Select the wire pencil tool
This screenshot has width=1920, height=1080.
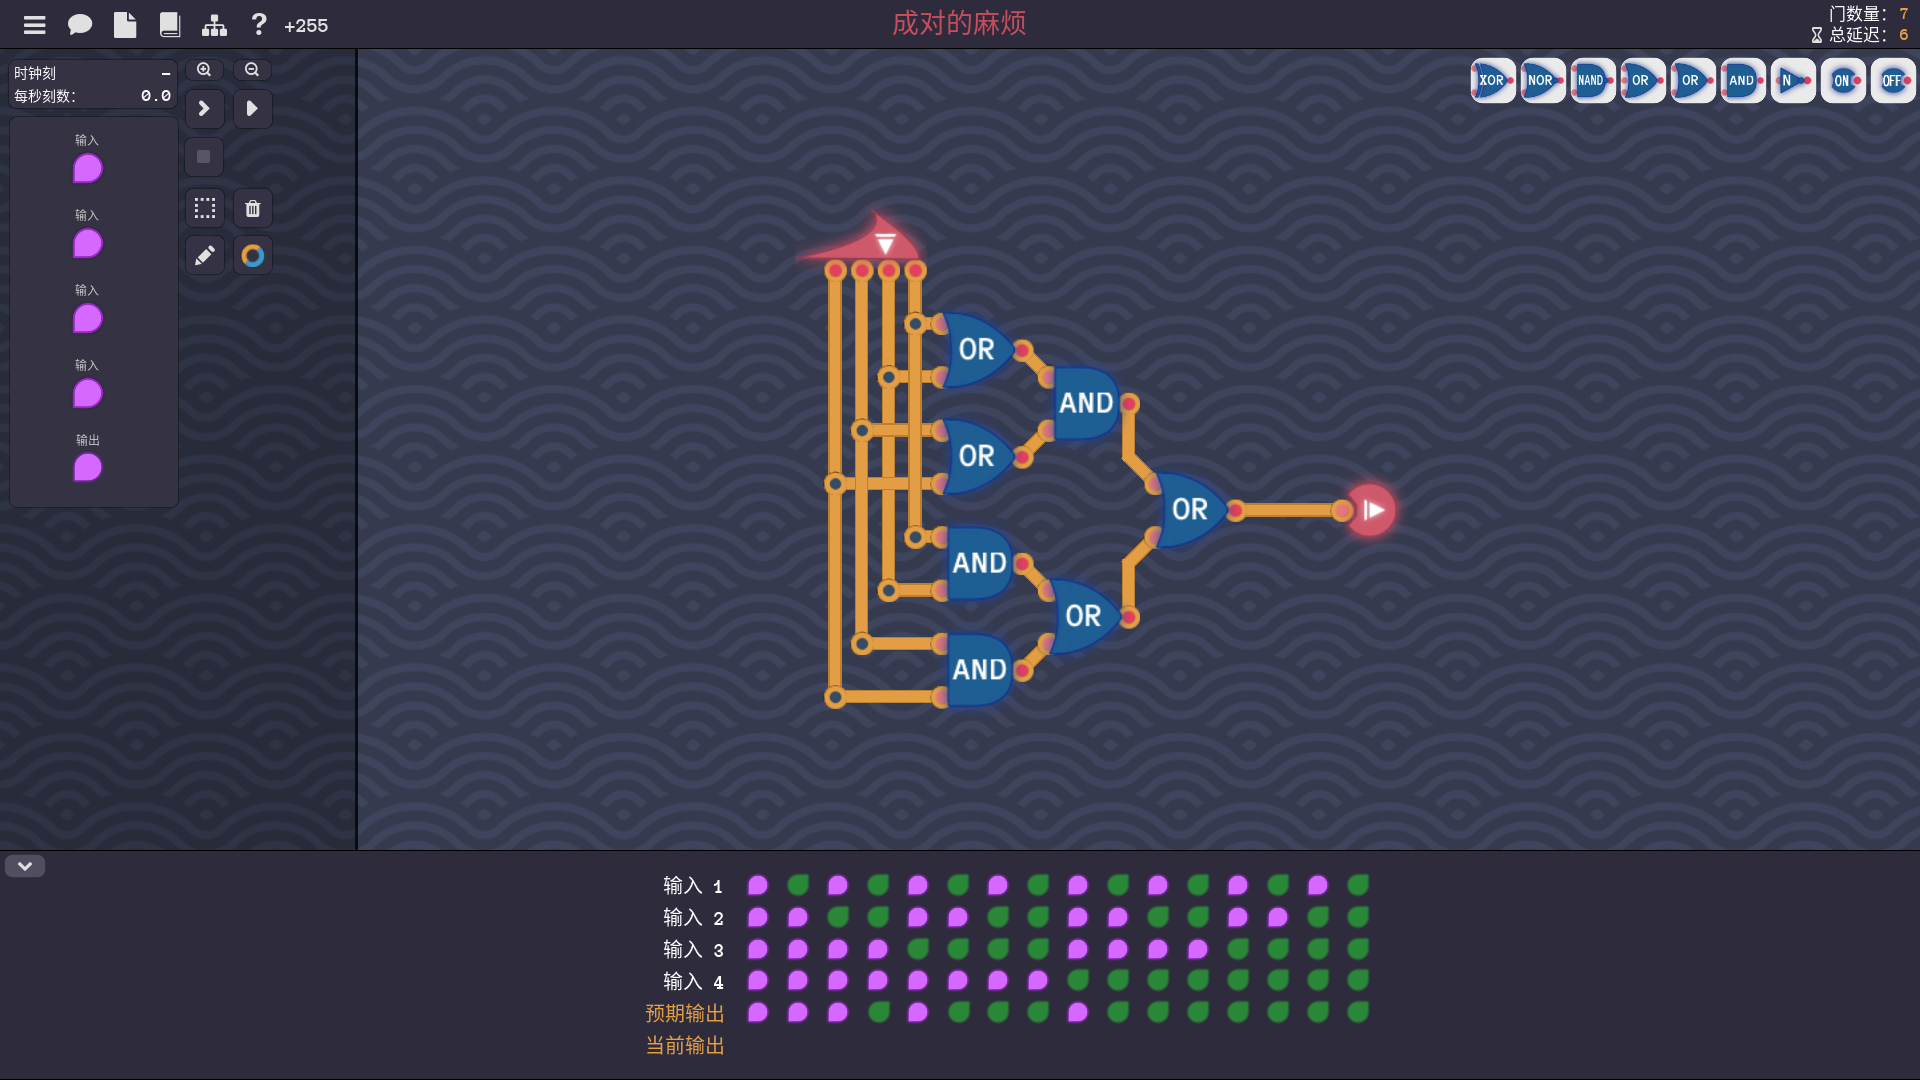[205, 256]
